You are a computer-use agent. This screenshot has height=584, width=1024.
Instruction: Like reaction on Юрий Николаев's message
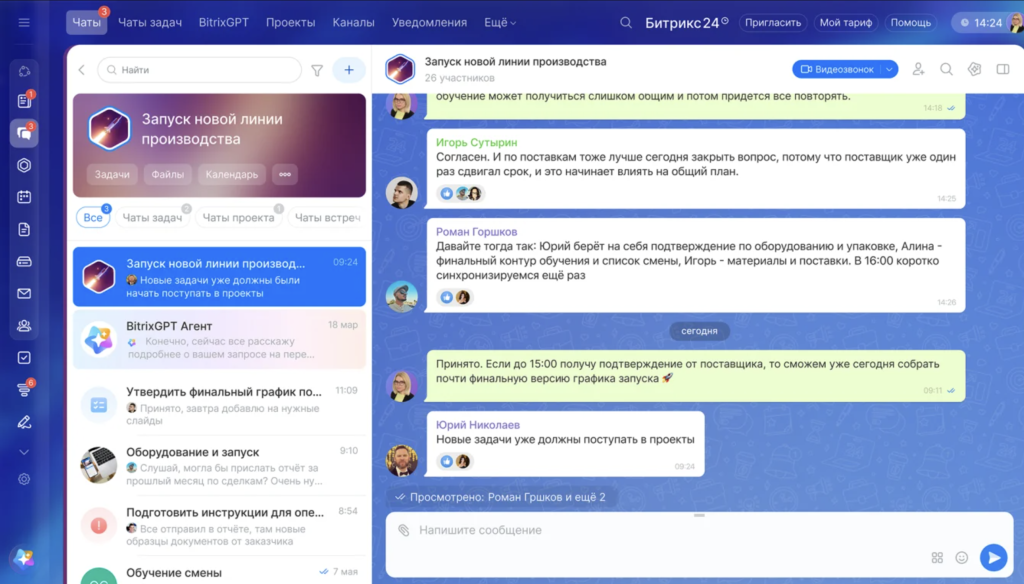[x=446, y=461]
